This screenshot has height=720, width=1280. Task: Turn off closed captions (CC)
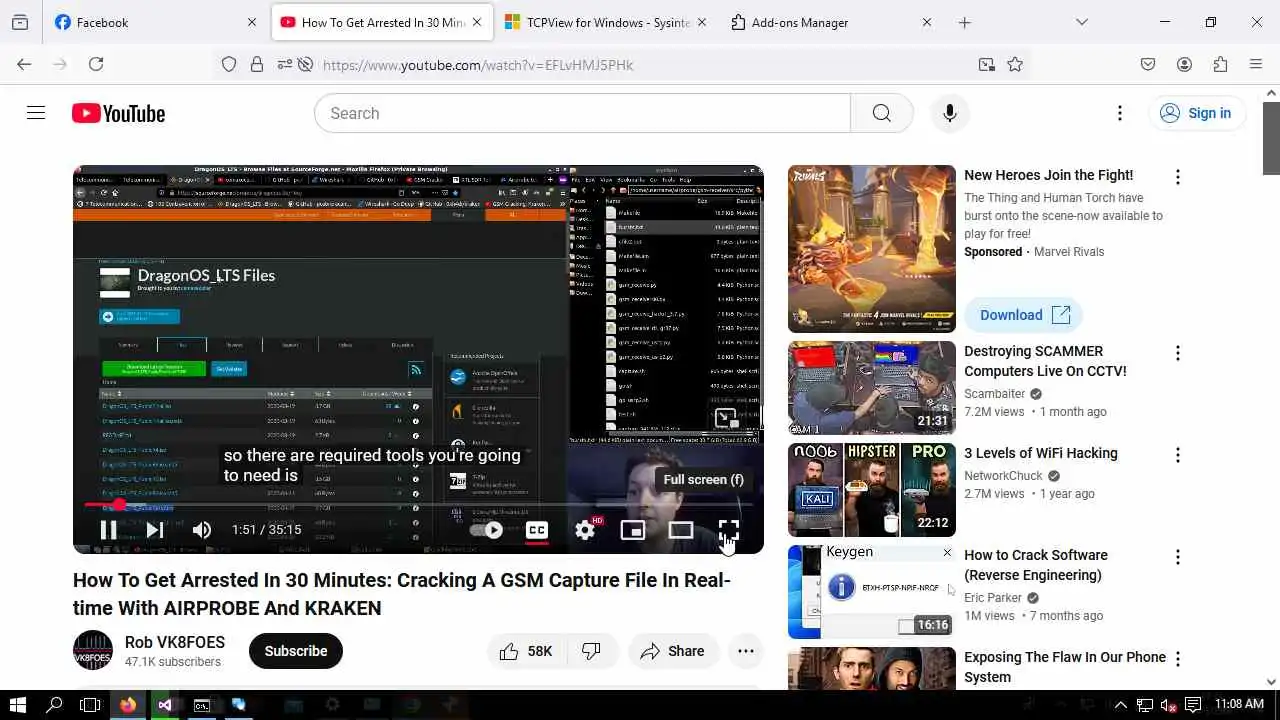[x=537, y=530]
